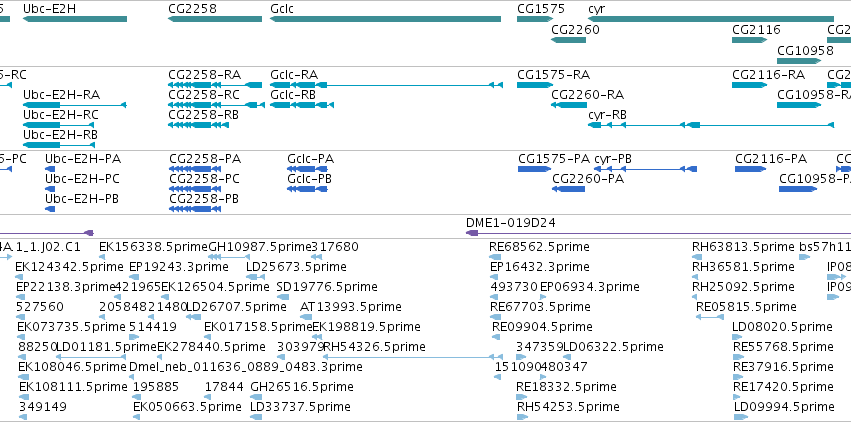
Task: Click the CG2258-PC protein feature
Action: point(195,189)
